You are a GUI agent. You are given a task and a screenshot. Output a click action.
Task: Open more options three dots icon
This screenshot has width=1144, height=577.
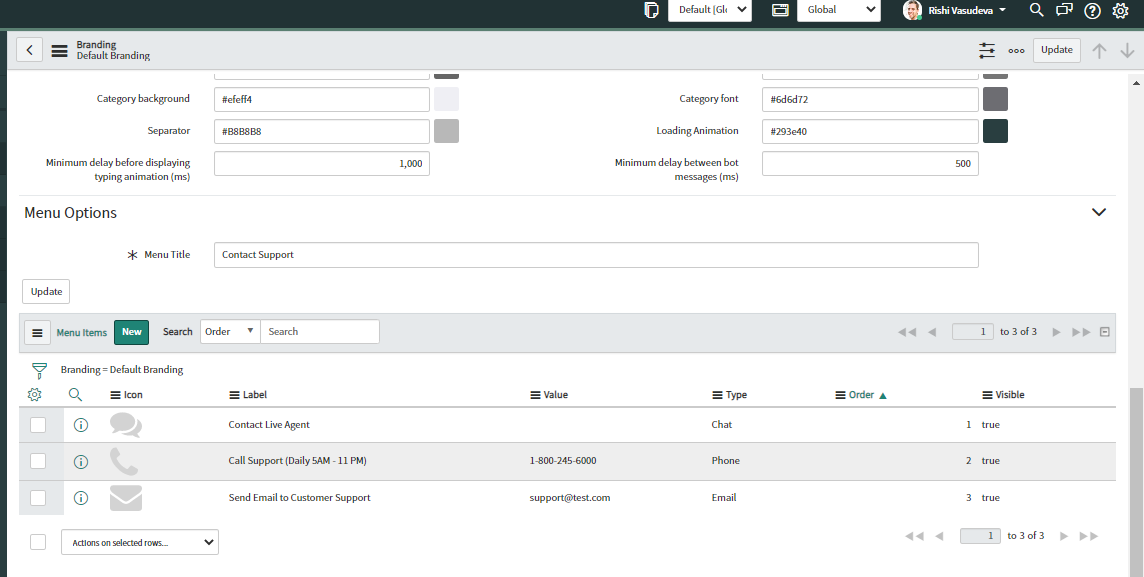click(1016, 50)
